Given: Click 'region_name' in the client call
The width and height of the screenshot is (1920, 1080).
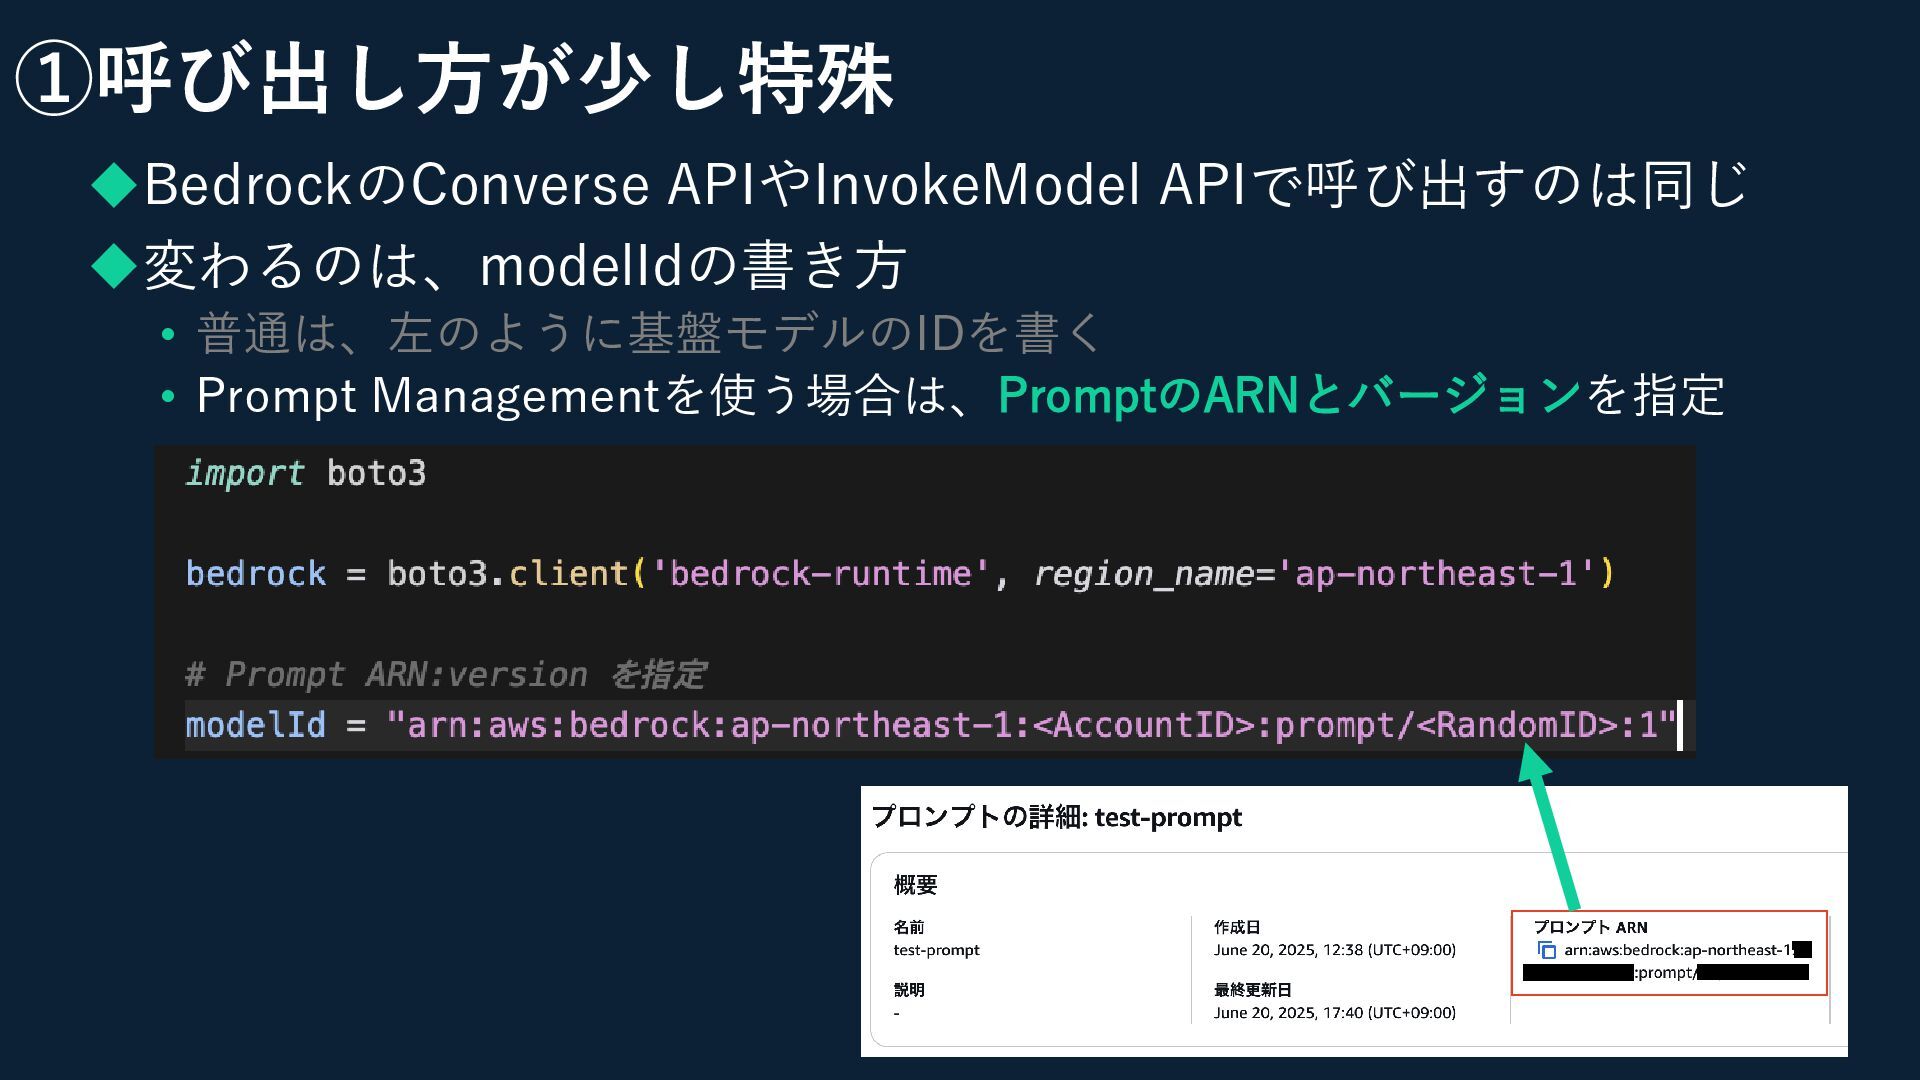Looking at the screenshot, I should (1143, 574).
